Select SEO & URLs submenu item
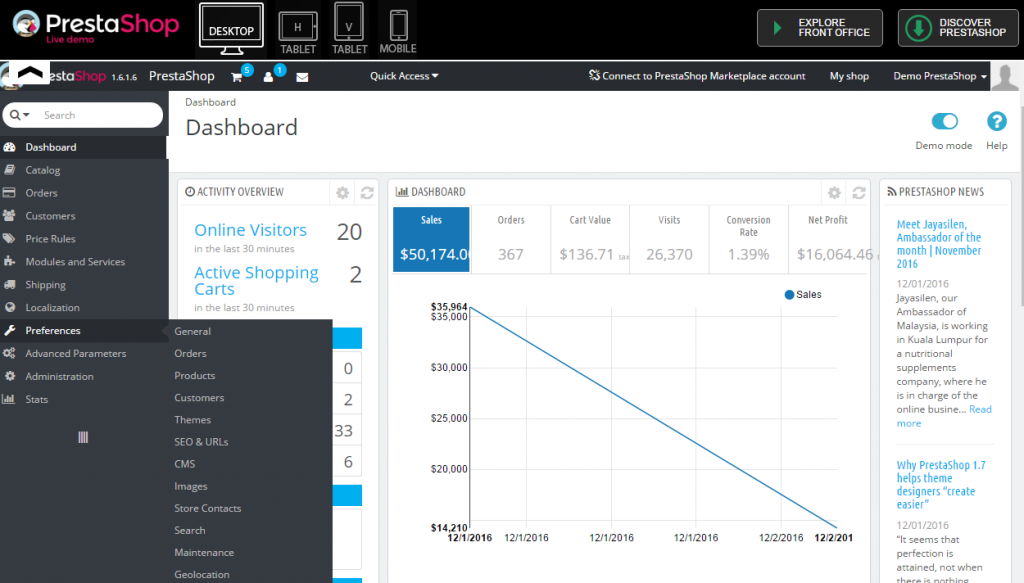Viewport: 1024px width, 583px height. coord(201,442)
